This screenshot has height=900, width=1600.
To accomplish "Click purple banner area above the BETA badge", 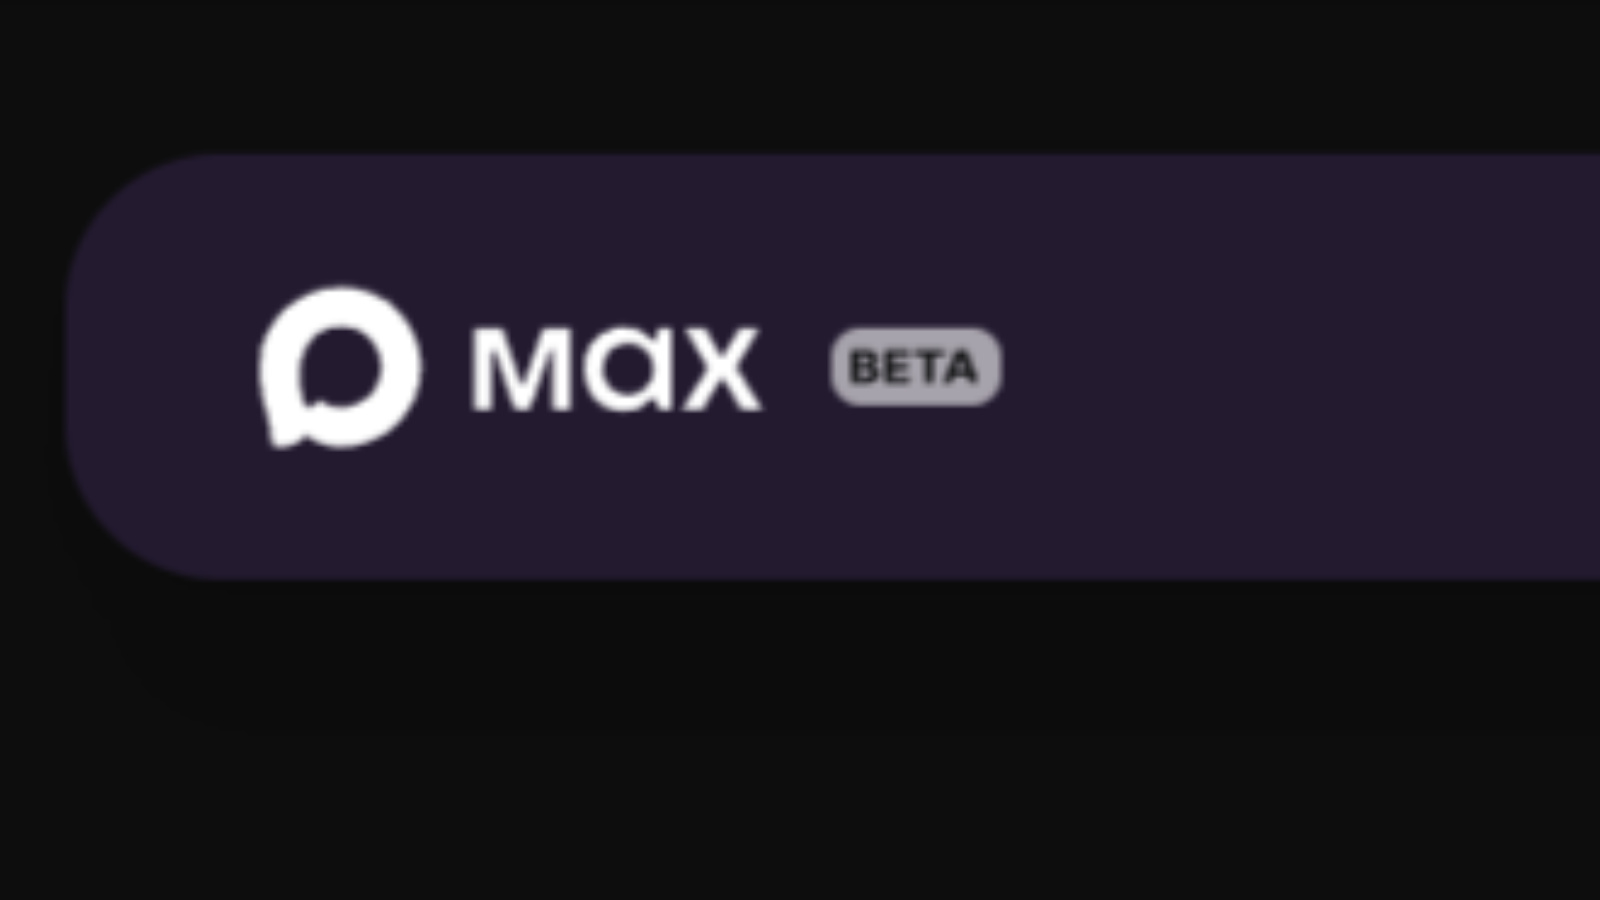I will click(915, 240).
